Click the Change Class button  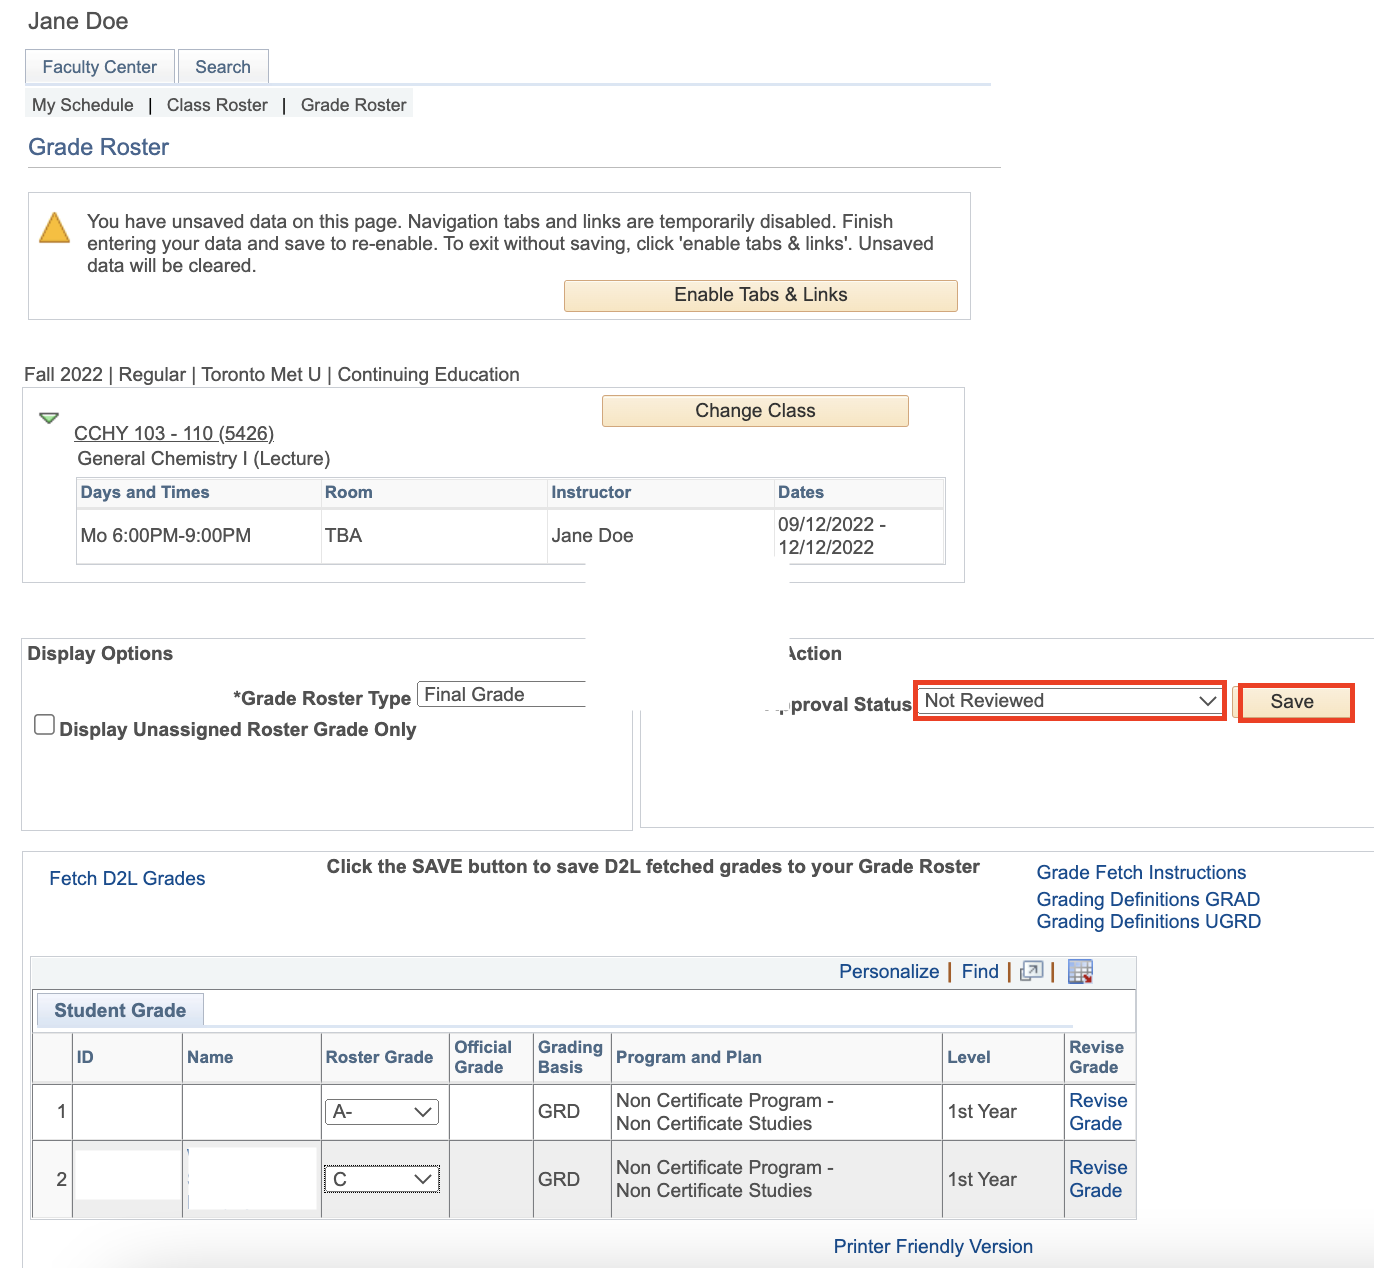755,411
